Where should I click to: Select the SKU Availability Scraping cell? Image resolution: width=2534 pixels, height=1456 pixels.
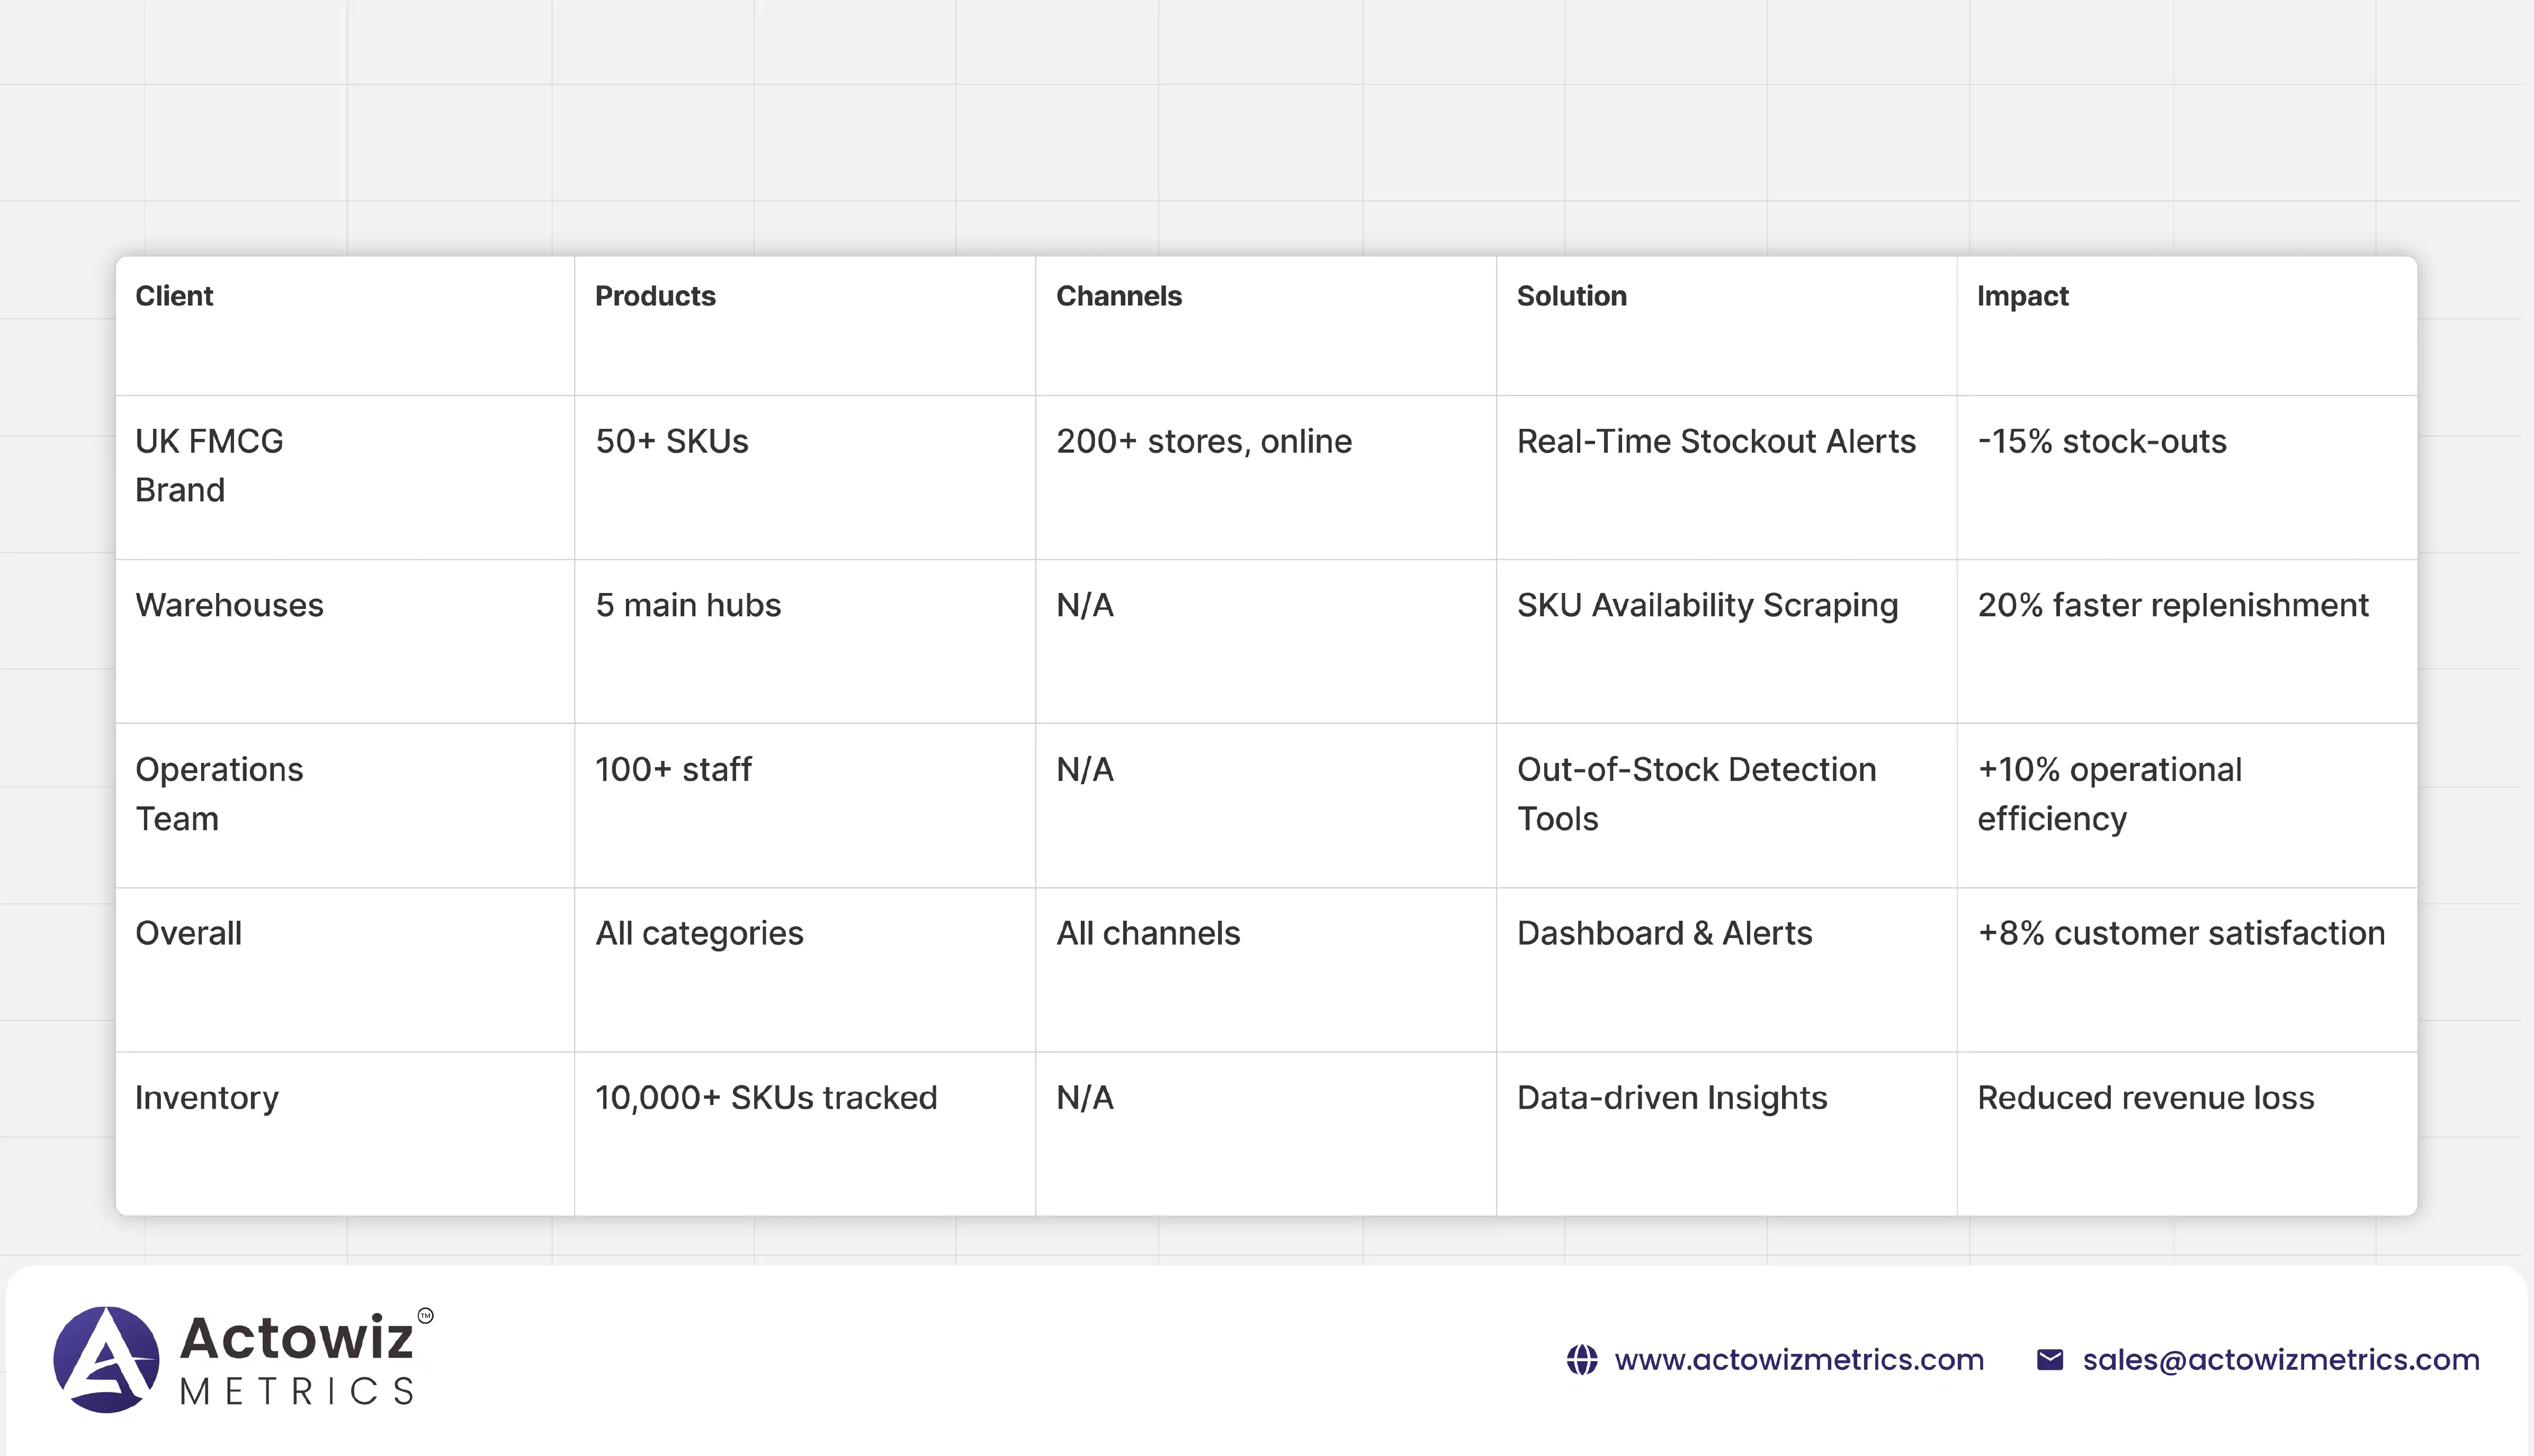pyautogui.click(x=1707, y=605)
